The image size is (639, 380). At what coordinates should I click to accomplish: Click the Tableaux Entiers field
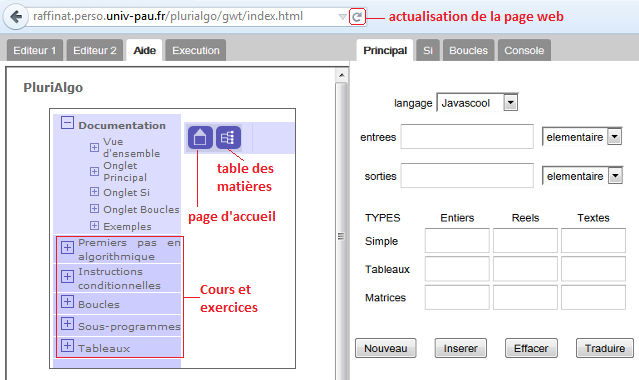point(457,269)
